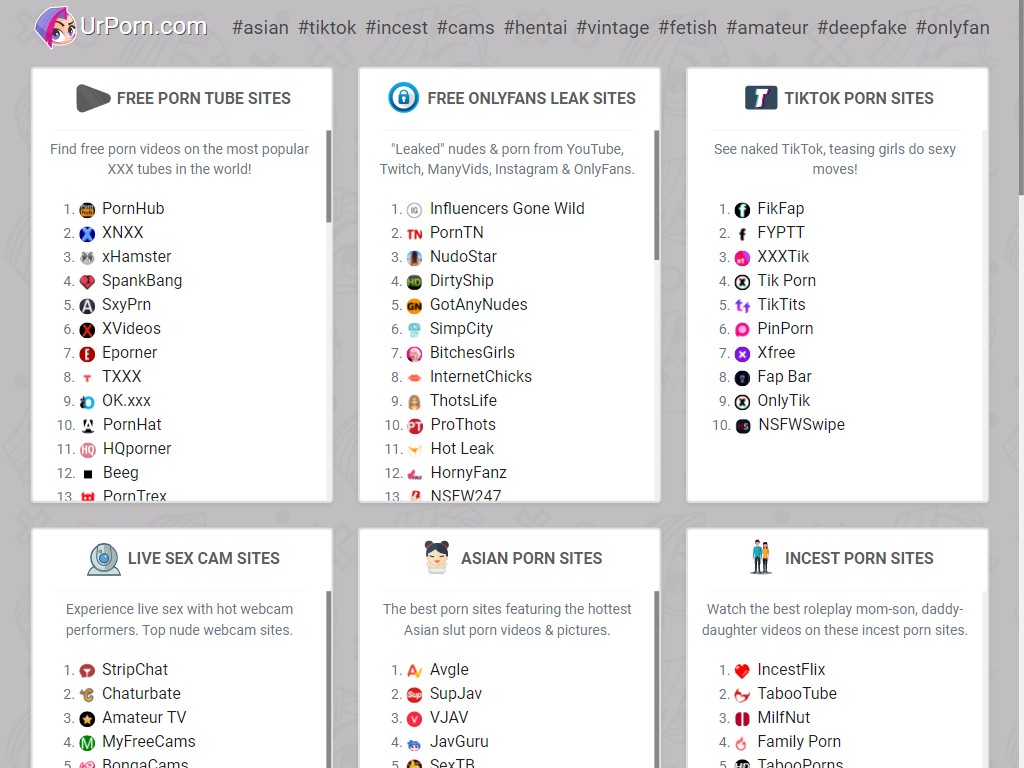The height and width of the screenshot is (768, 1024).
Task: Open the OK.xxx link
Action: (x=127, y=401)
